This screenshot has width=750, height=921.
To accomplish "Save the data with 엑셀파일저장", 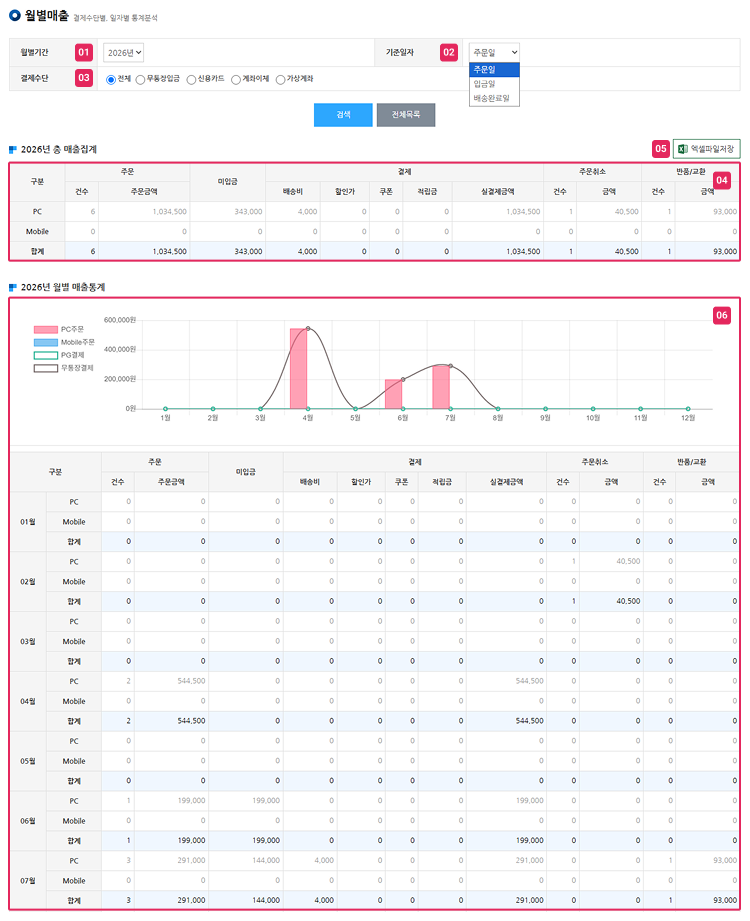I will click(x=707, y=149).
